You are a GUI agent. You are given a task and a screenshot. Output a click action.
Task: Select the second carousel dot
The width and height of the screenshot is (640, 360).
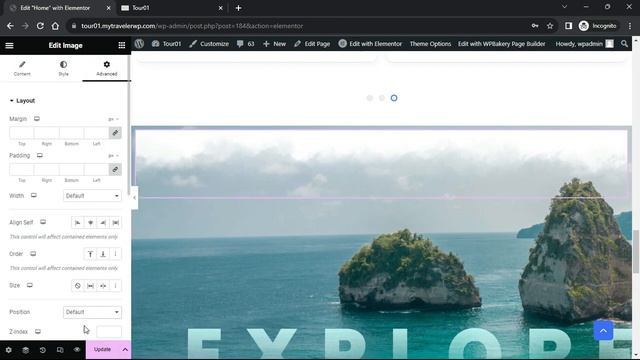coord(382,98)
